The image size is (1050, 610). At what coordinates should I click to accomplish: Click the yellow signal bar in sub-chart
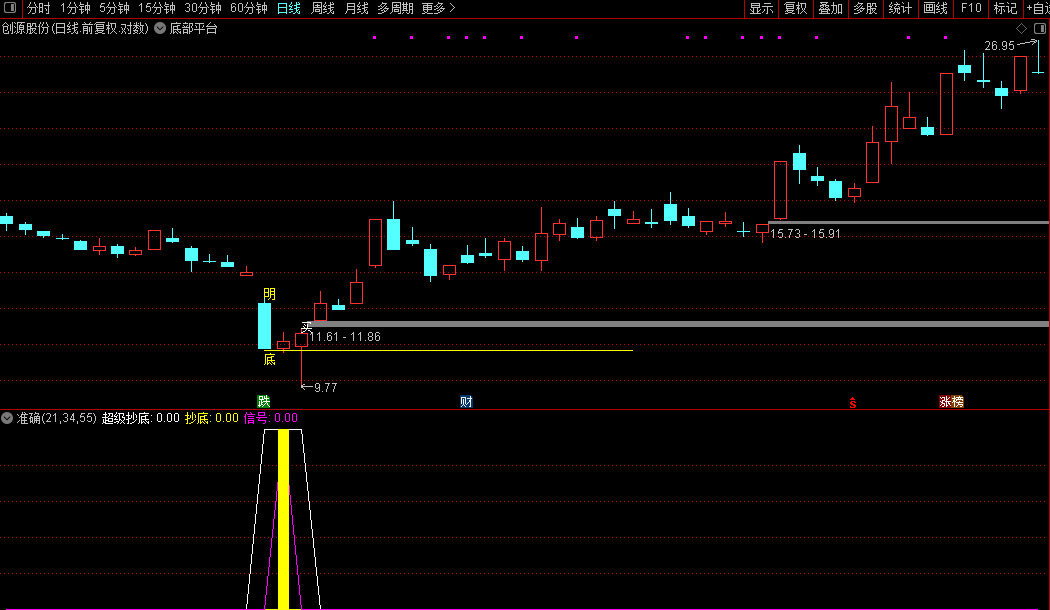283,519
